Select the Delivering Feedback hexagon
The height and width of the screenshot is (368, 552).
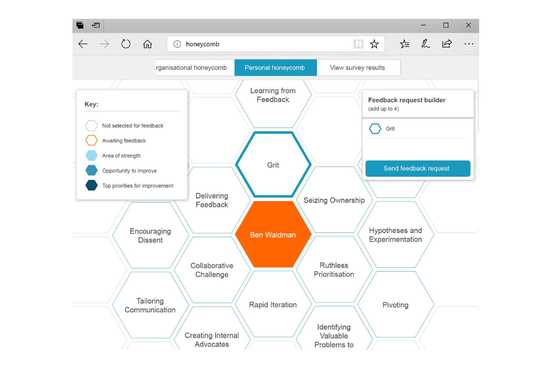(212, 200)
